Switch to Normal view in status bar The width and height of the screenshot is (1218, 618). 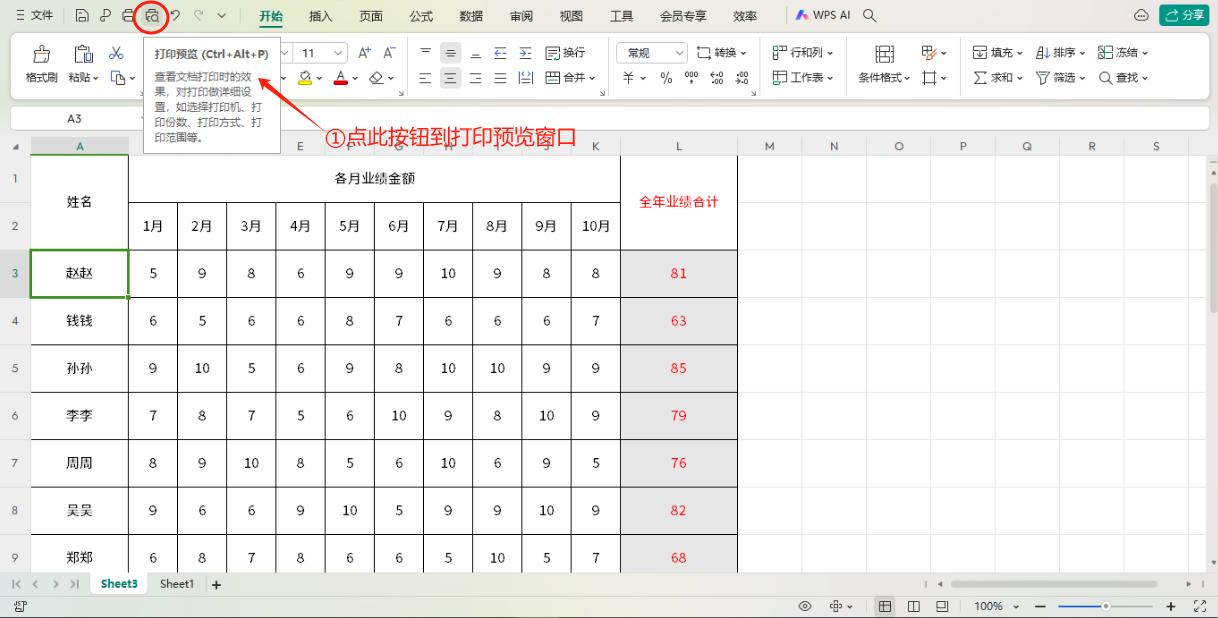point(886,606)
